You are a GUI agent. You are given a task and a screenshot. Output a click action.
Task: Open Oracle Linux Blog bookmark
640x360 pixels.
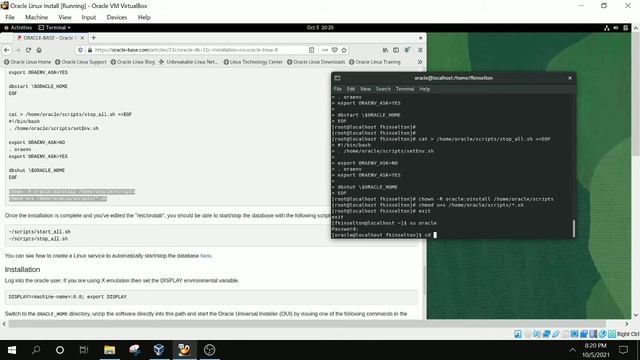(x=133, y=62)
